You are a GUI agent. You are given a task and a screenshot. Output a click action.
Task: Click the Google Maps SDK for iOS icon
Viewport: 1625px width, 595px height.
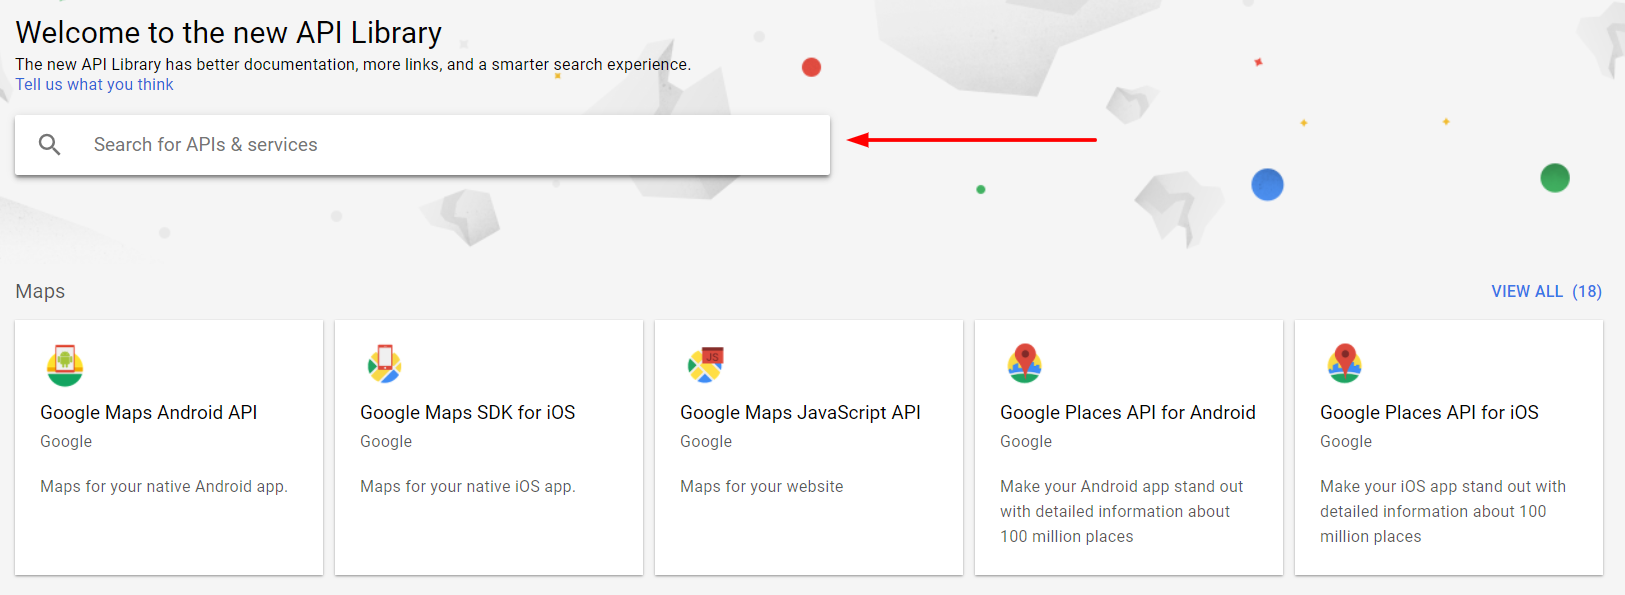(x=385, y=364)
